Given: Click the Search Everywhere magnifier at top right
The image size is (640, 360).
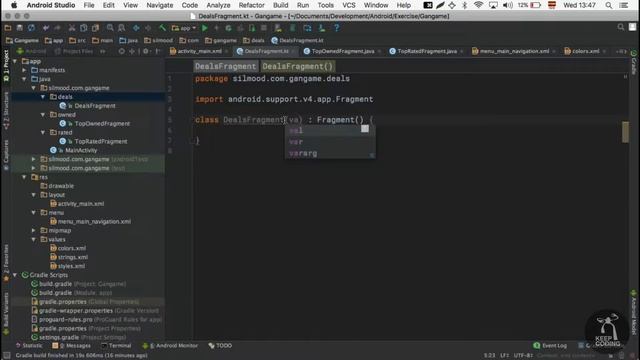Looking at the screenshot, I should [x=621, y=27].
